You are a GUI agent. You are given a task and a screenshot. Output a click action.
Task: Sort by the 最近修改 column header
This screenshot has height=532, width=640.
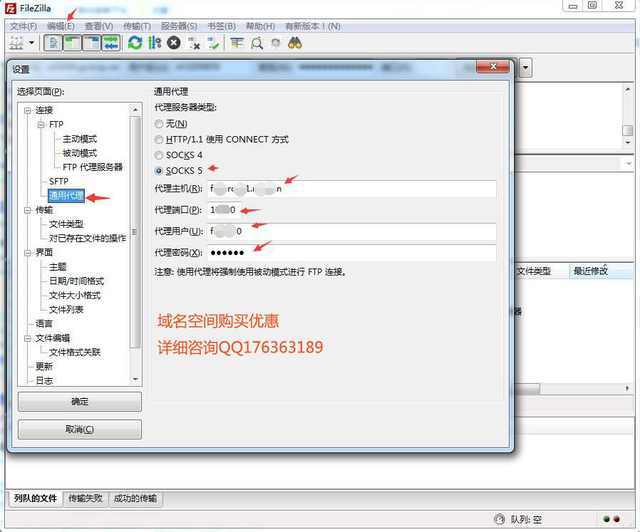[x=601, y=271]
